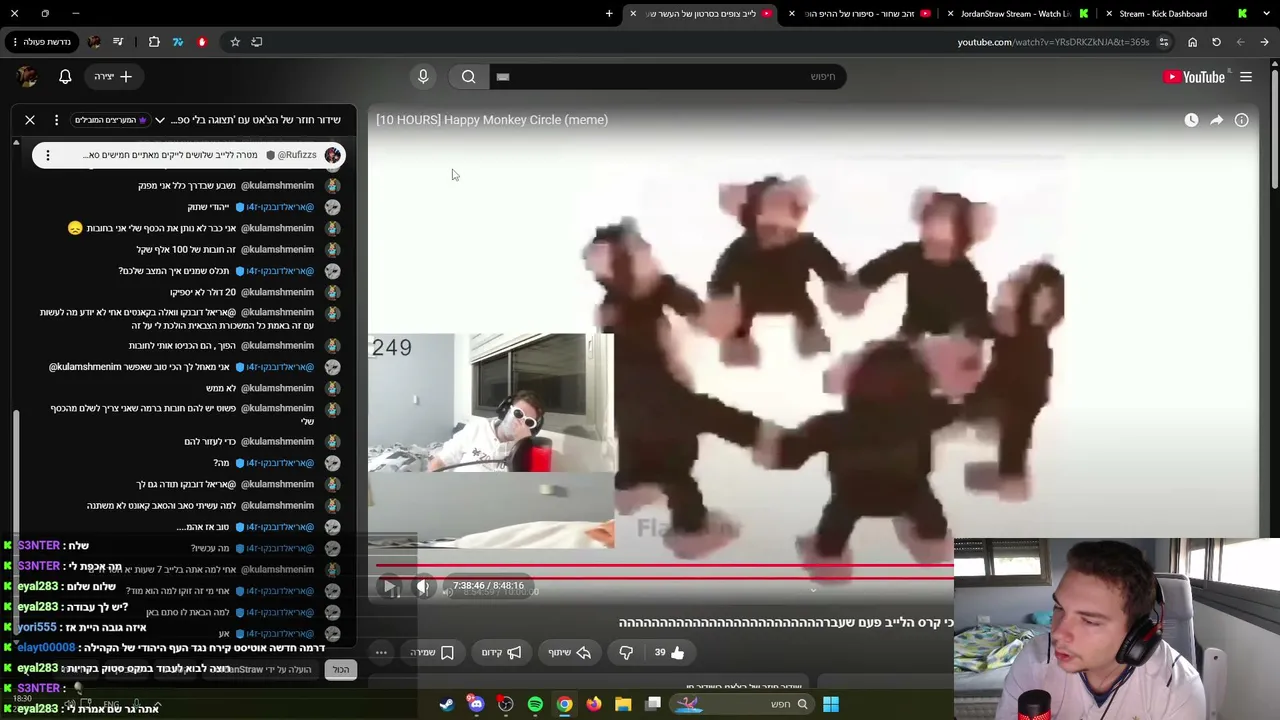Like the video with thumbs up (39)
1280x720 pixels.
669,652
